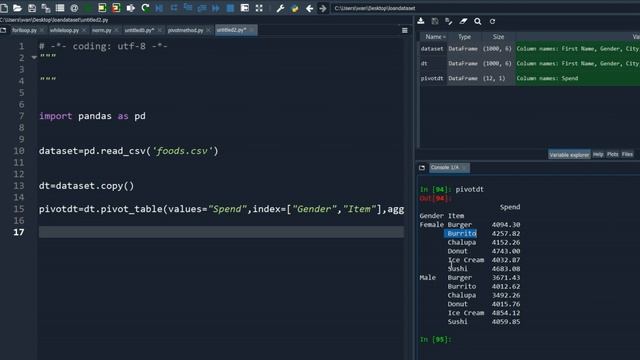Viewport: 640px width, 360px height.
Task: Switch to norm.py tab
Action: click(x=101, y=30)
